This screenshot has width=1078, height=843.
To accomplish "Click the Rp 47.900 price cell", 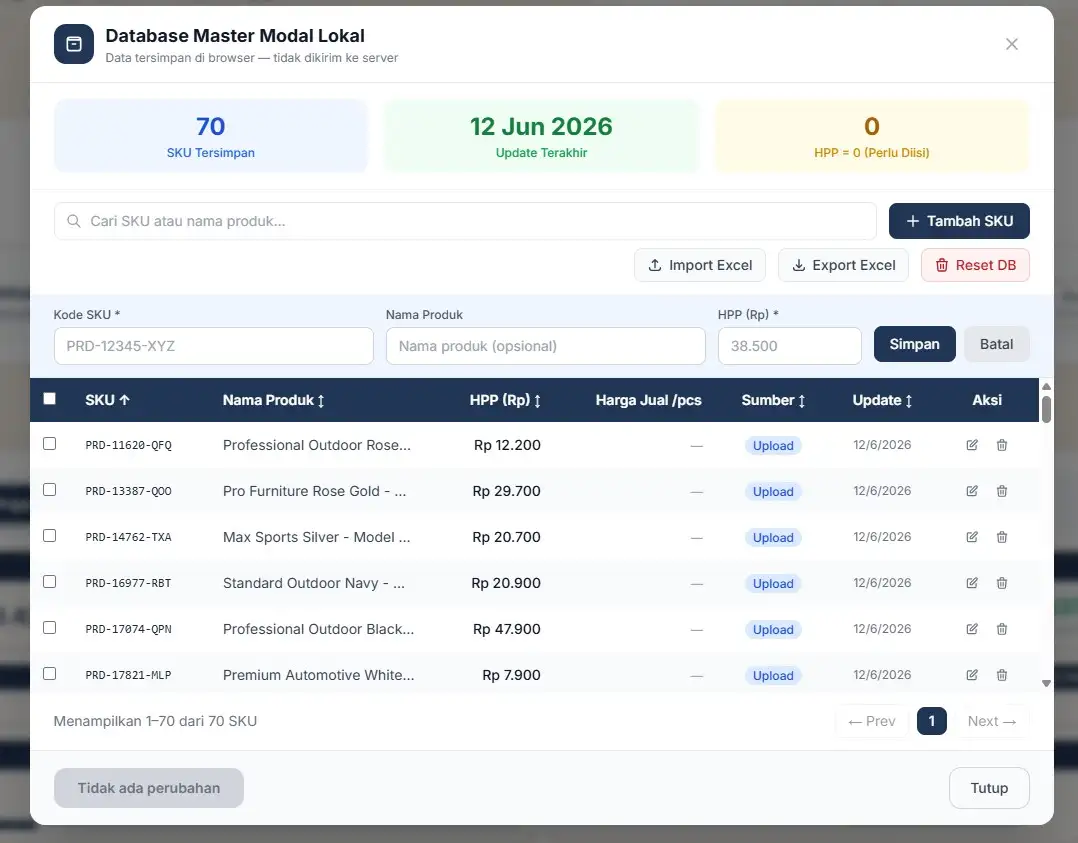I will 507,629.
